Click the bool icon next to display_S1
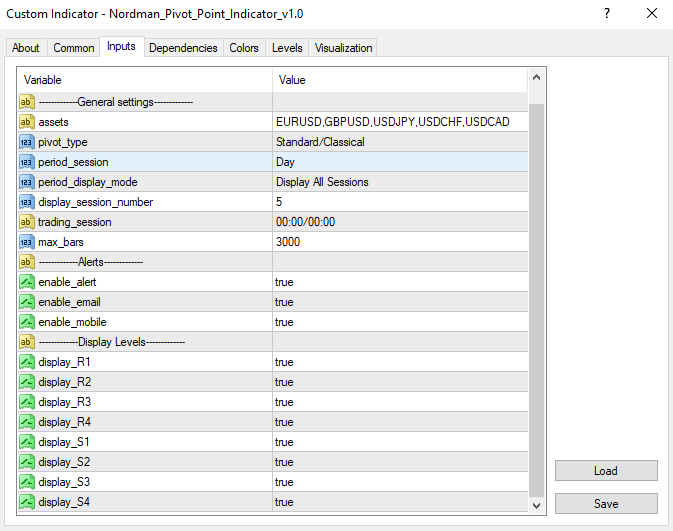 [27, 442]
